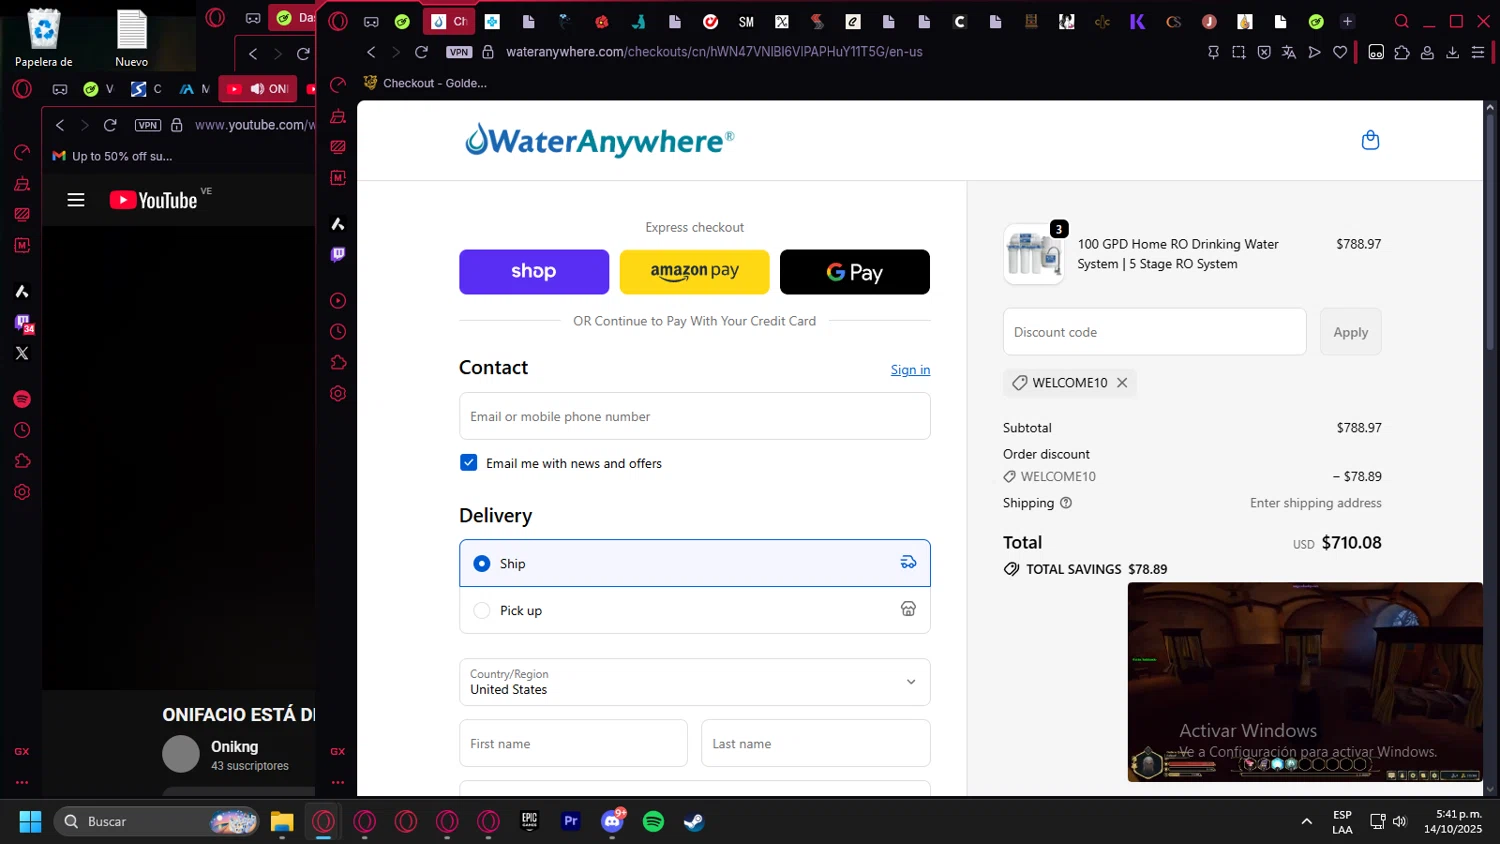The image size is (1500, 844).
Task: Open the tab search magnifier icon
Action: (1402, 21)
